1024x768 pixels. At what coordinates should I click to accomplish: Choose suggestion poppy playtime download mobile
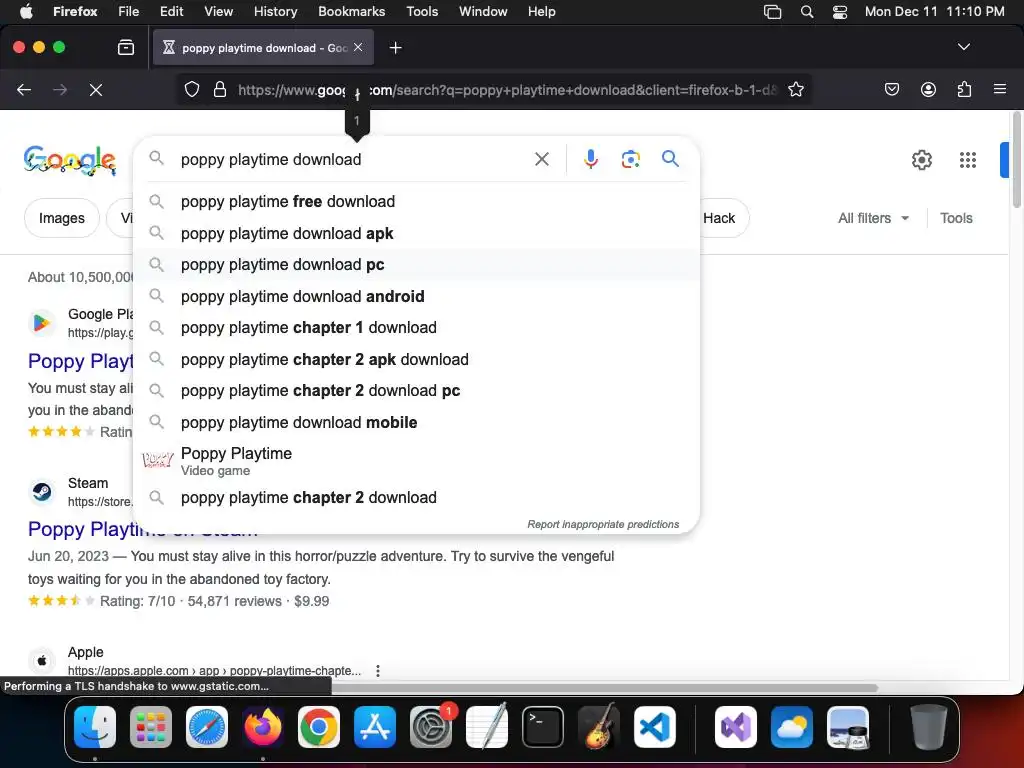click(417, 423)
